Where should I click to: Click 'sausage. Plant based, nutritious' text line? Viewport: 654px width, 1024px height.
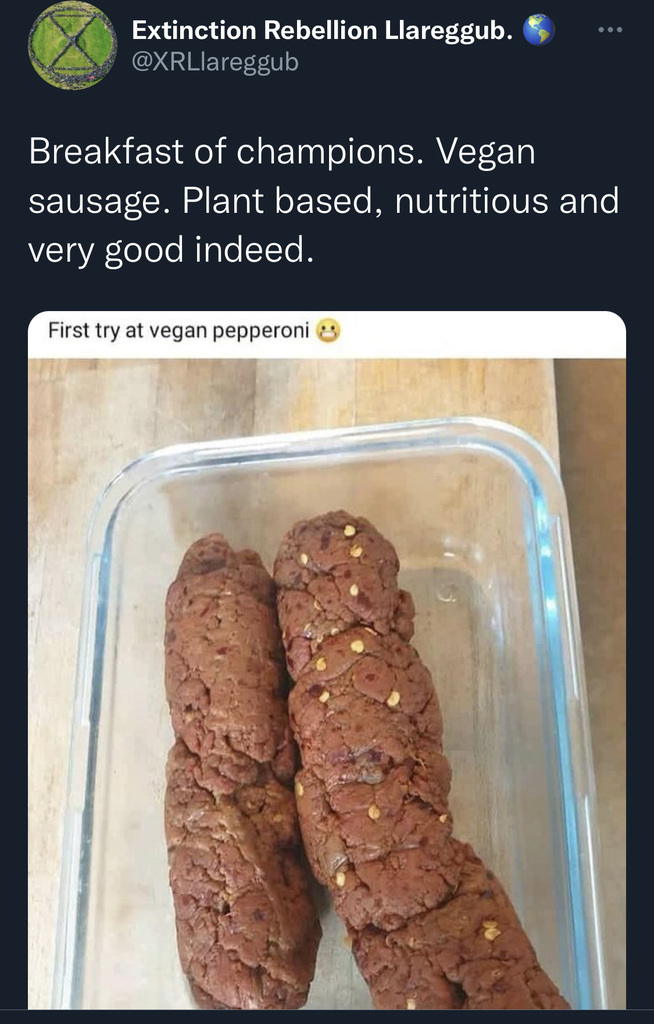coord(323,201)
